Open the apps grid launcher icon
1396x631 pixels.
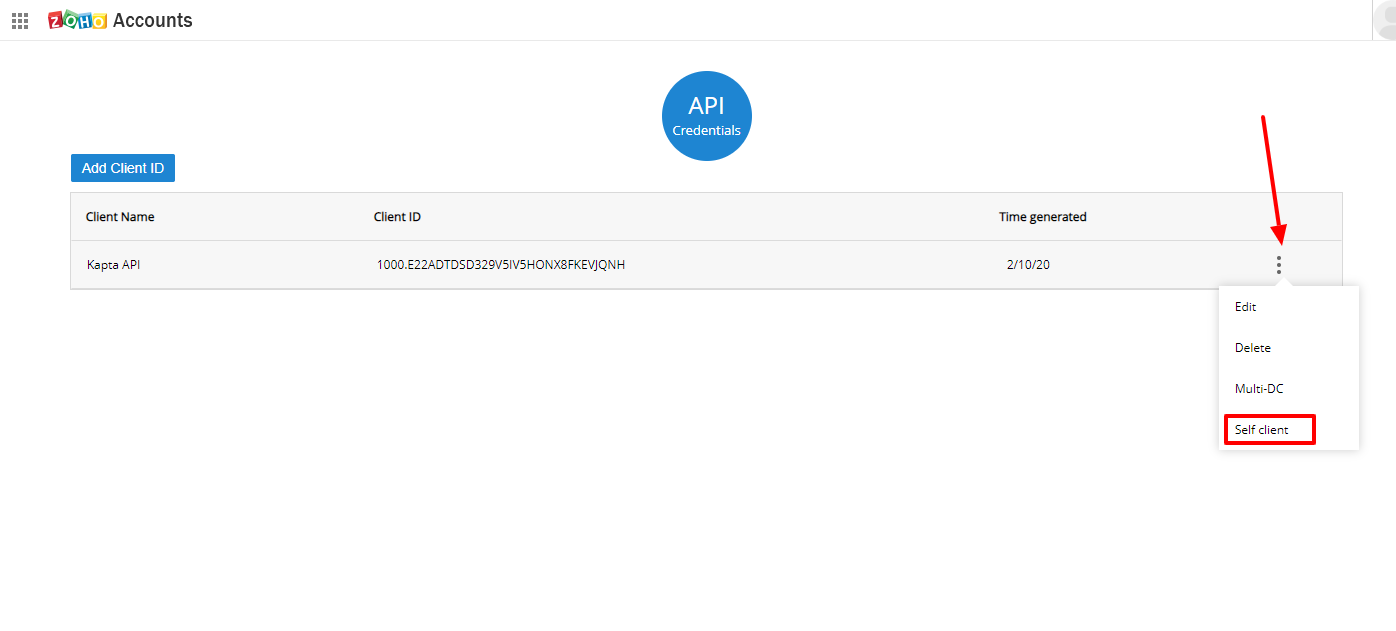(20, 20)
